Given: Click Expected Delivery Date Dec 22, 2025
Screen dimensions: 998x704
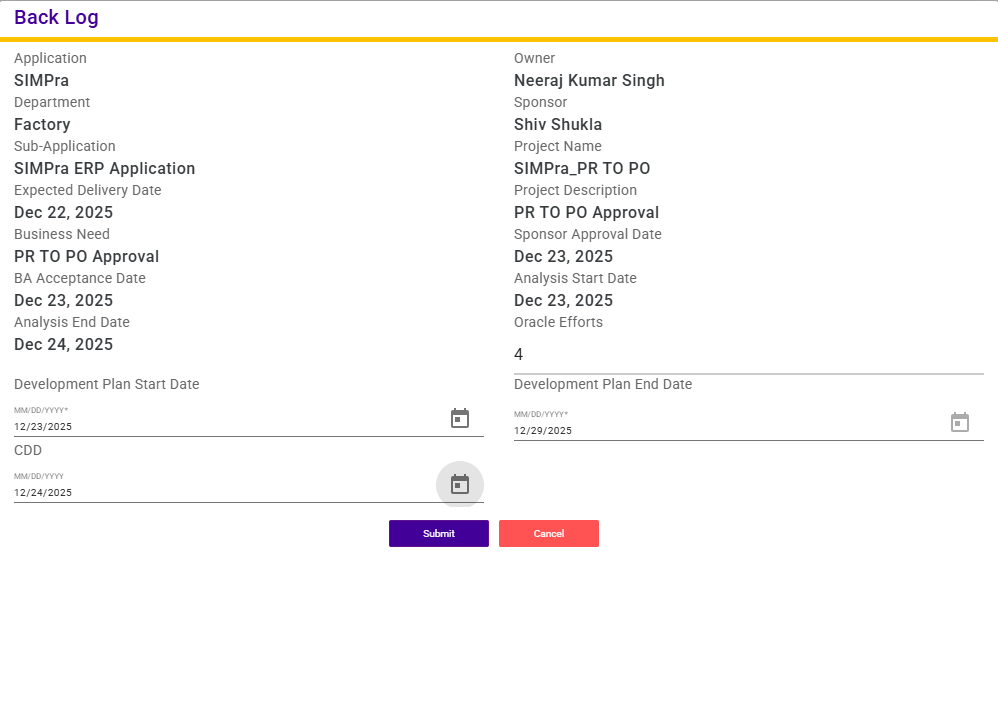Looking at the screenshot, I should (x=63, y=213).
